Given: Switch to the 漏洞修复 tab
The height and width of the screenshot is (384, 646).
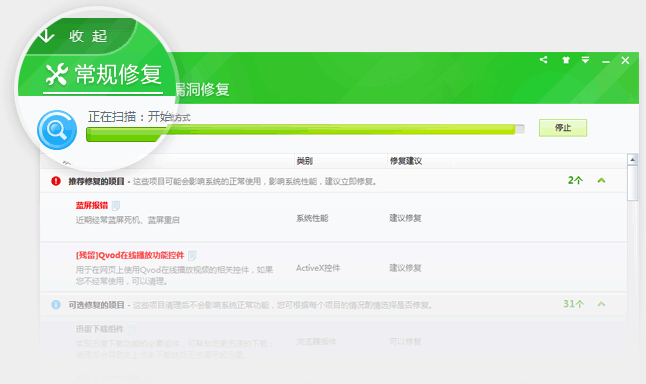Looking at the screenshot, I should tap(203, 89).
